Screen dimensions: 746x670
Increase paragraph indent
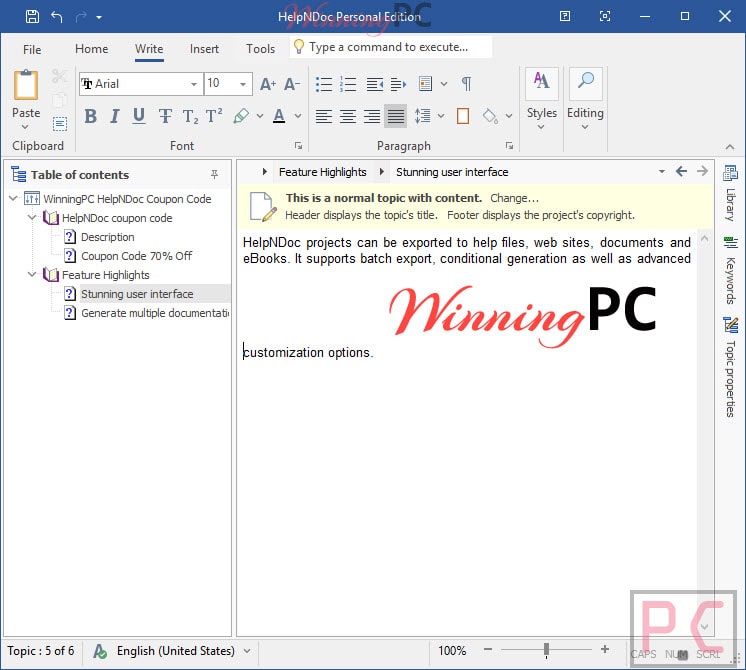[x=398, y=84]
